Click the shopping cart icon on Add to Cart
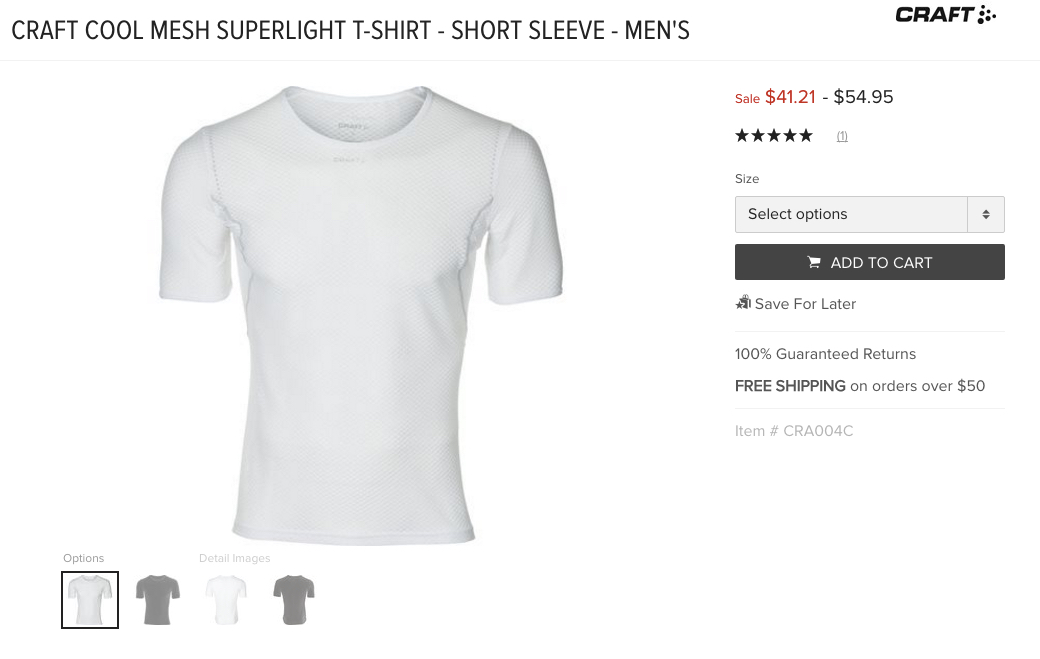Viewport: 1040px width, 659px height. click(x=814, y=262)
